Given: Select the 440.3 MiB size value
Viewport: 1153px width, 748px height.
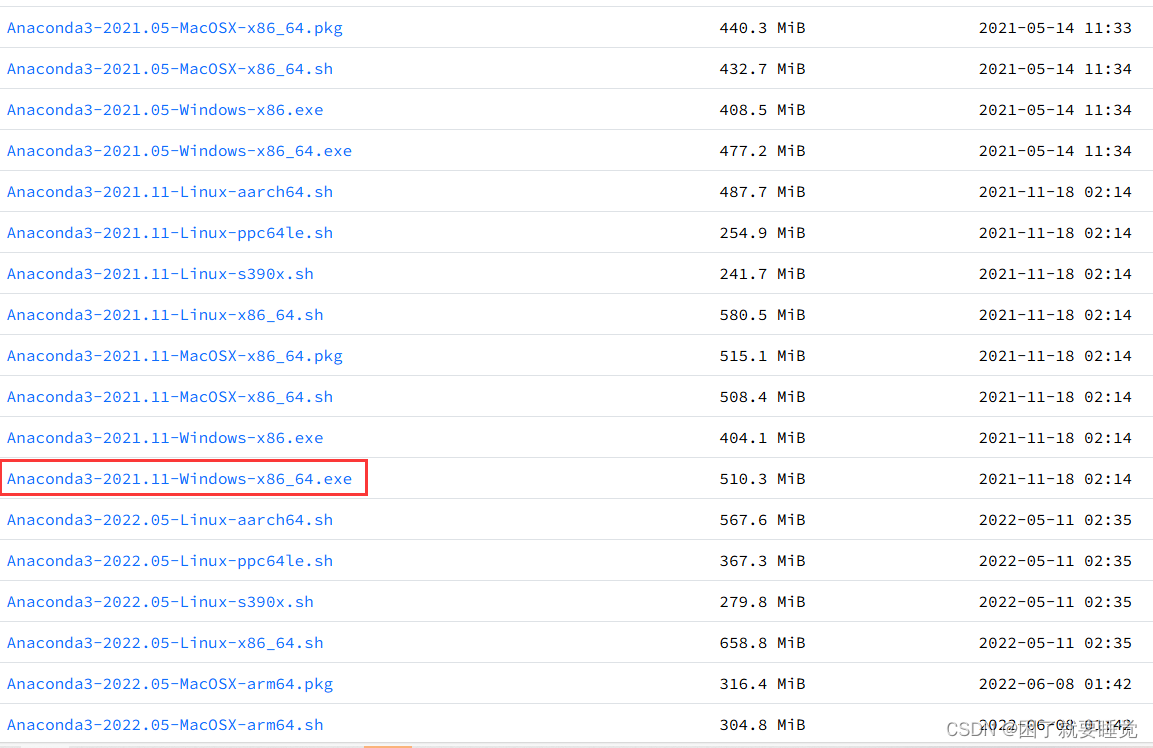Looking at the screenshot, I should [763, 28].
